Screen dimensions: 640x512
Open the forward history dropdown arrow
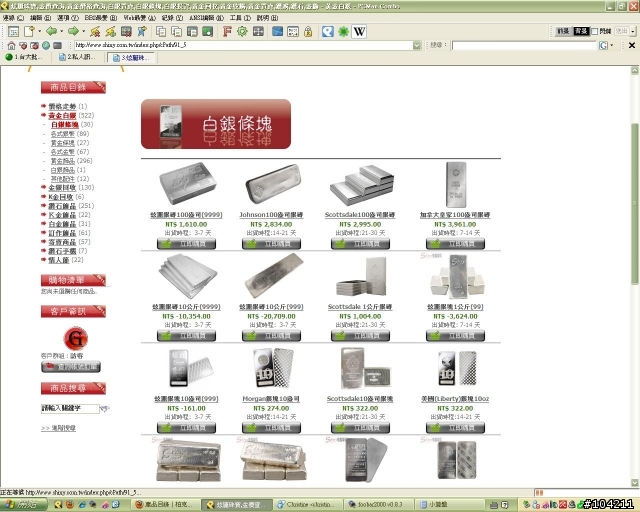pos(83,31)
